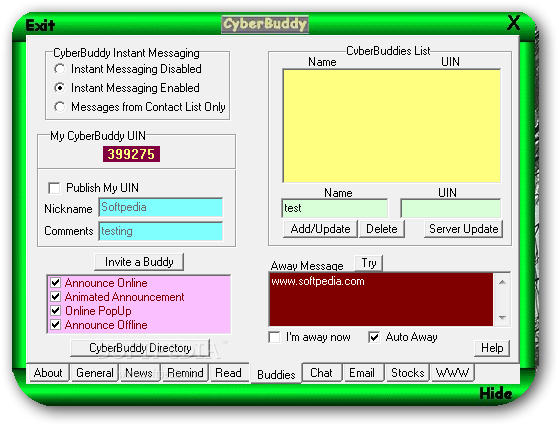Toggle the Publish My UIN checkbox

click(x=54, y=188)
